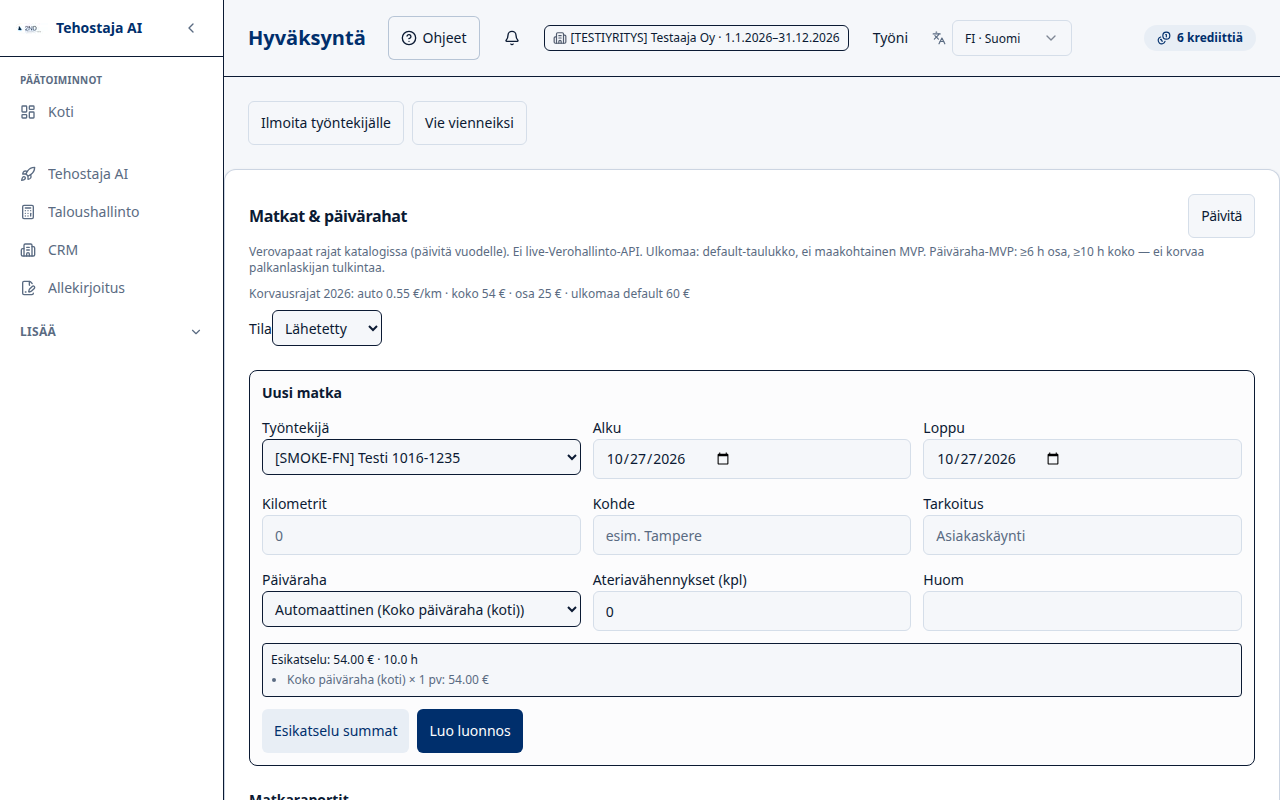Viewport: 1280px width, 800px height.
Task: Click the Ohjeet help button
Action: [434, 38]
